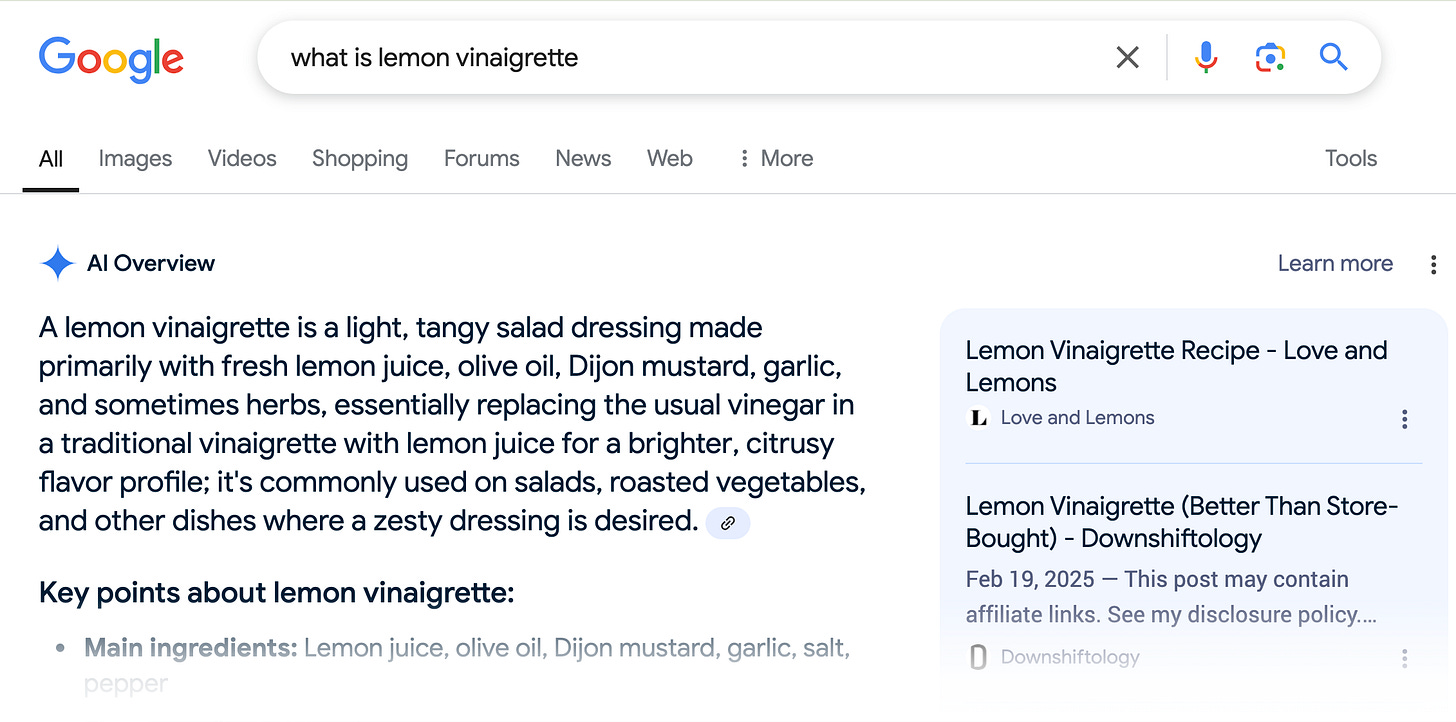Viewport: 1456px width, 722px height.
Task: Go to the Forums tab
Action: tap(482, 158)
